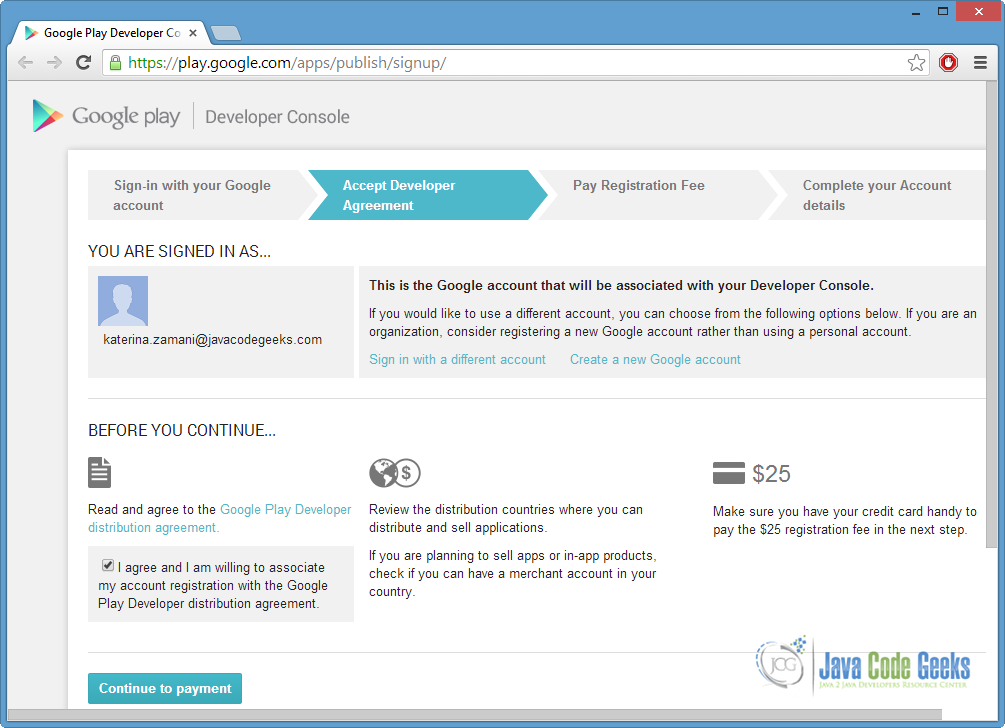This screenshot has height=728, width=1005.
Task: Click the globe and dollar icon
Action: [395, 474]
